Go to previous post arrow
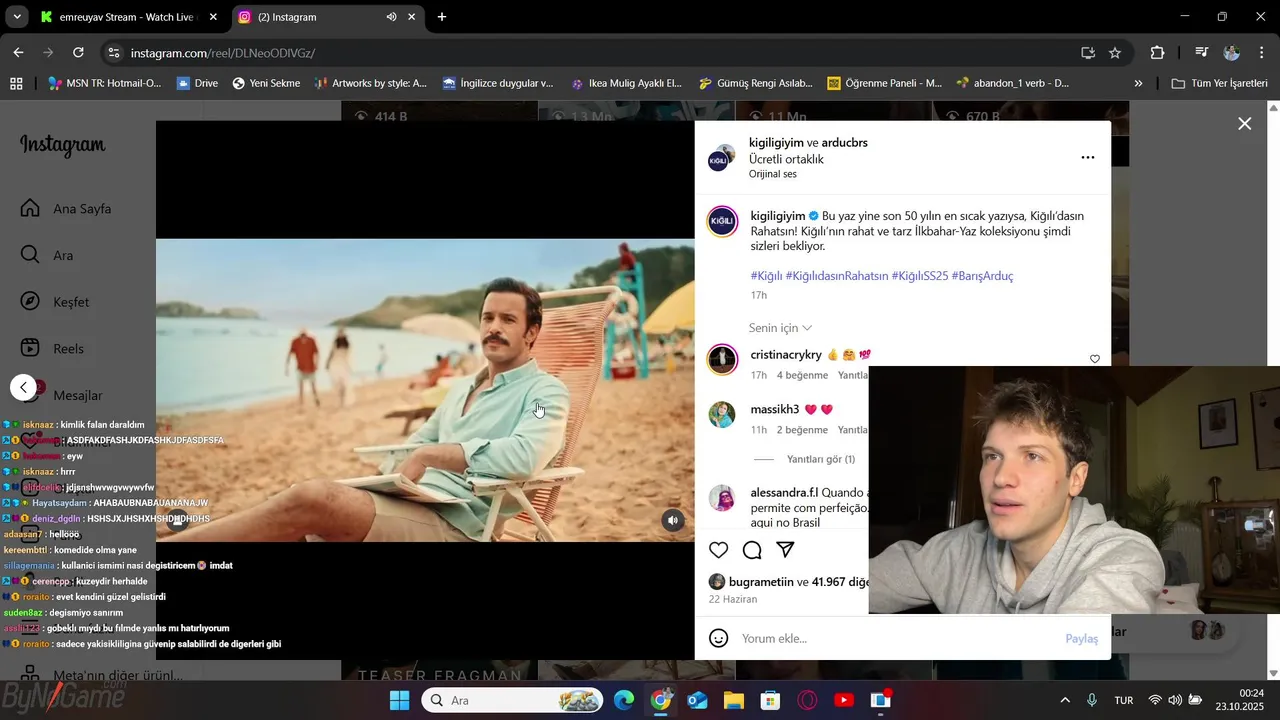 24,387
